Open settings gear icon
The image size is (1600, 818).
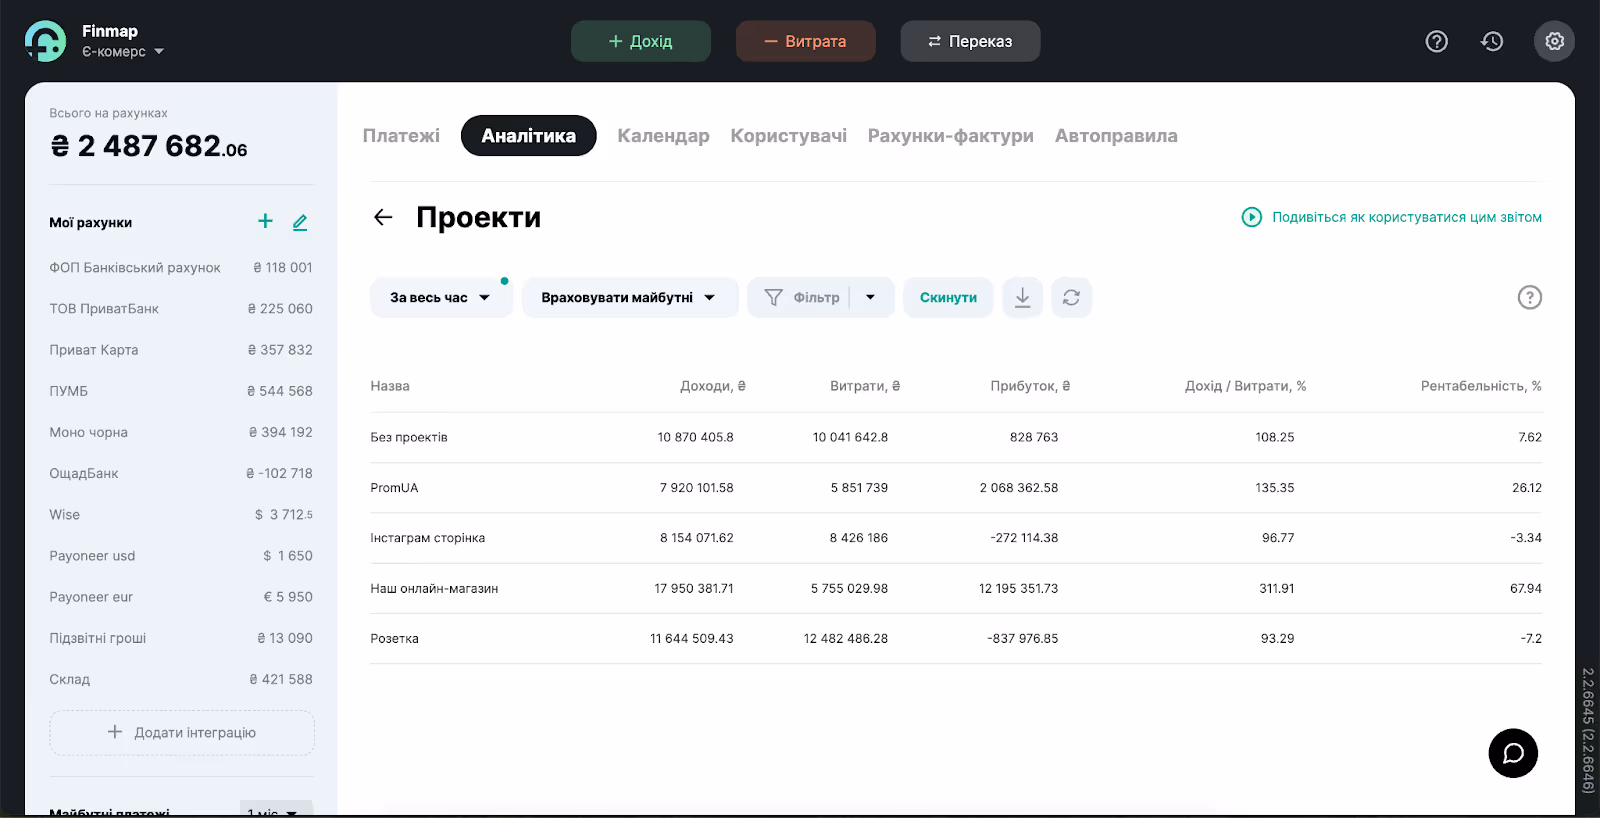1554,41
